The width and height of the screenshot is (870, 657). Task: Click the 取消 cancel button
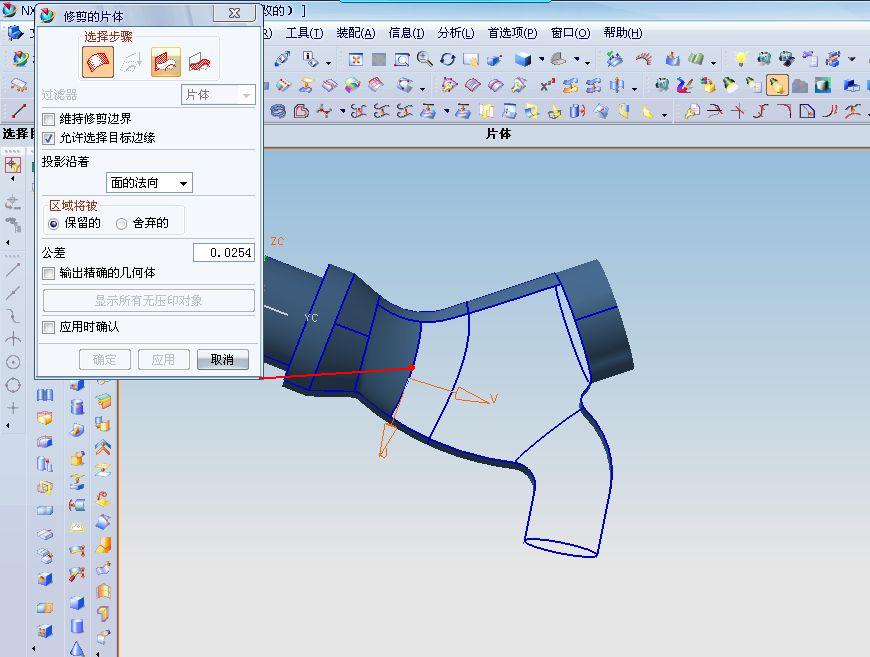point(222,360)
